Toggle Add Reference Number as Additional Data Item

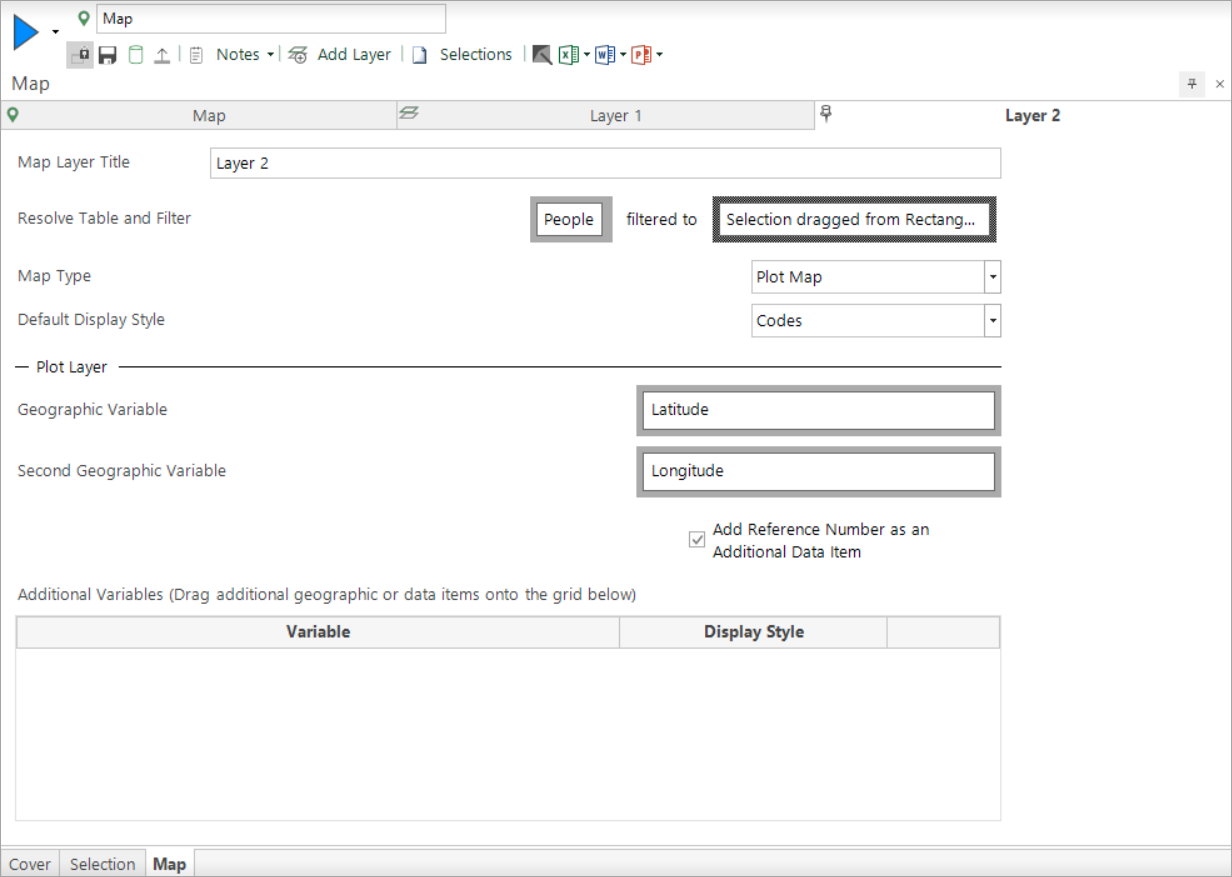tap(697, 540)
